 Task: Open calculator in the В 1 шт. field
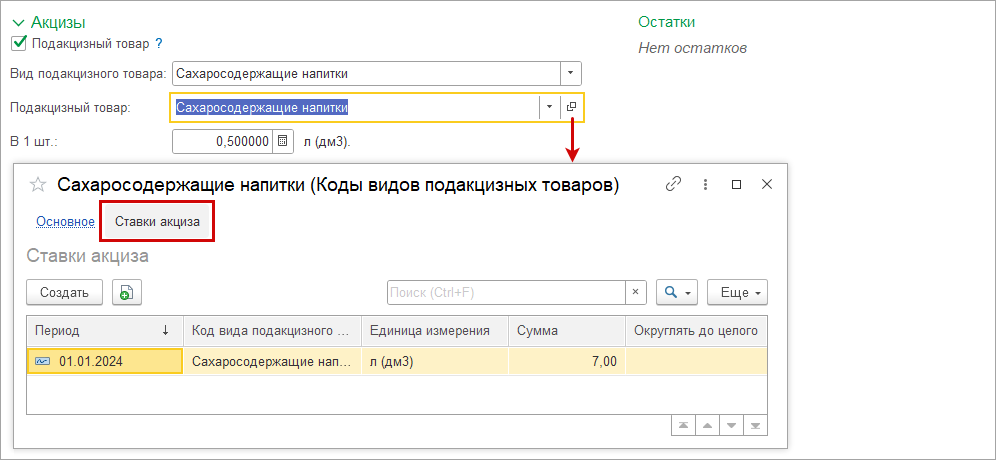(x=283, y=141)
